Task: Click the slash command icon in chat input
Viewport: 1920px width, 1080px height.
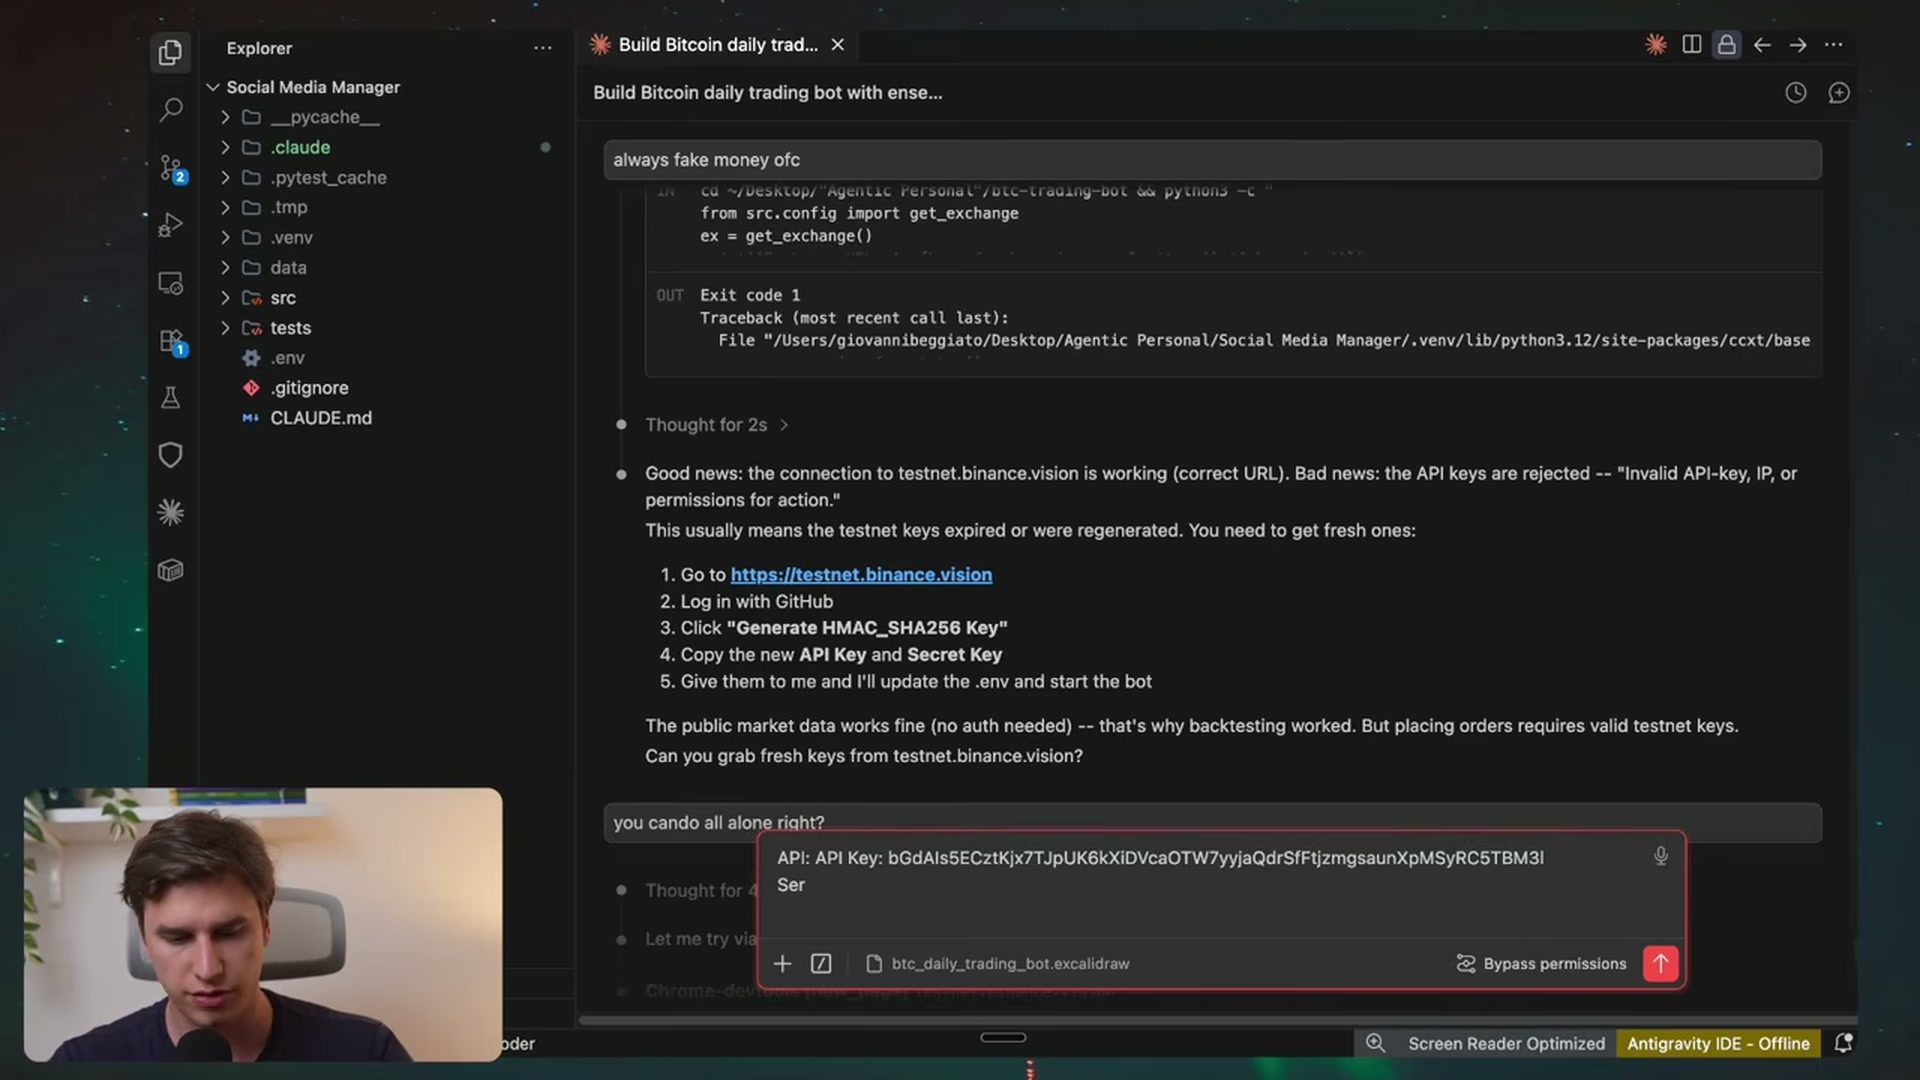Action: (821, 963)
